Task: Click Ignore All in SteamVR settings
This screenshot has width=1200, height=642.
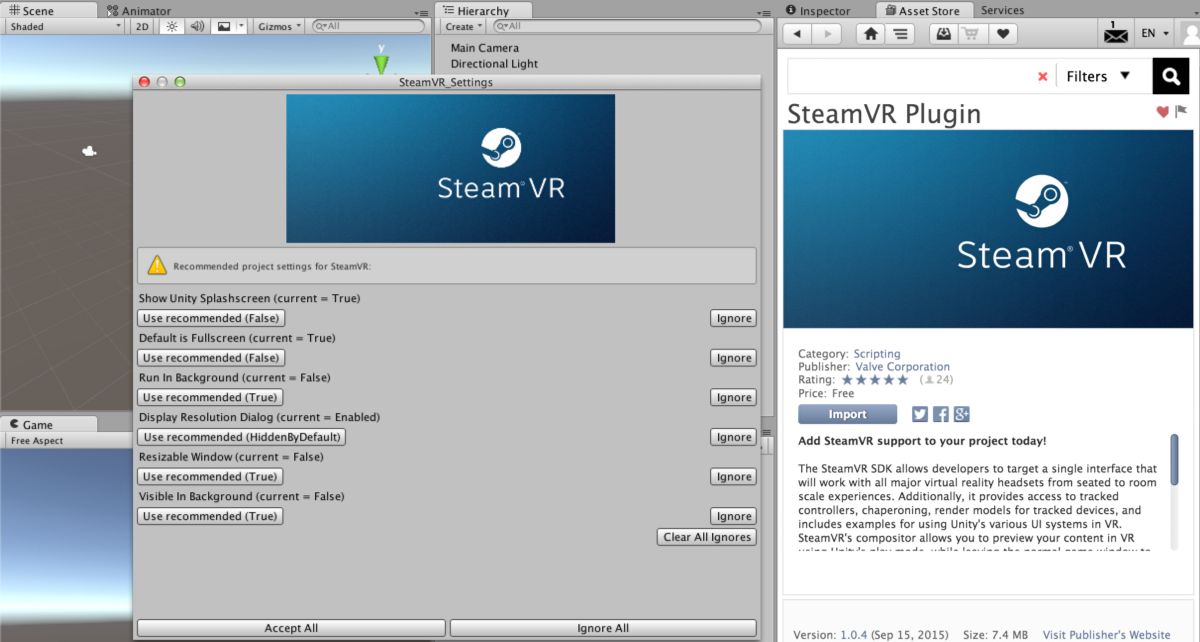Action: (603, 628)
